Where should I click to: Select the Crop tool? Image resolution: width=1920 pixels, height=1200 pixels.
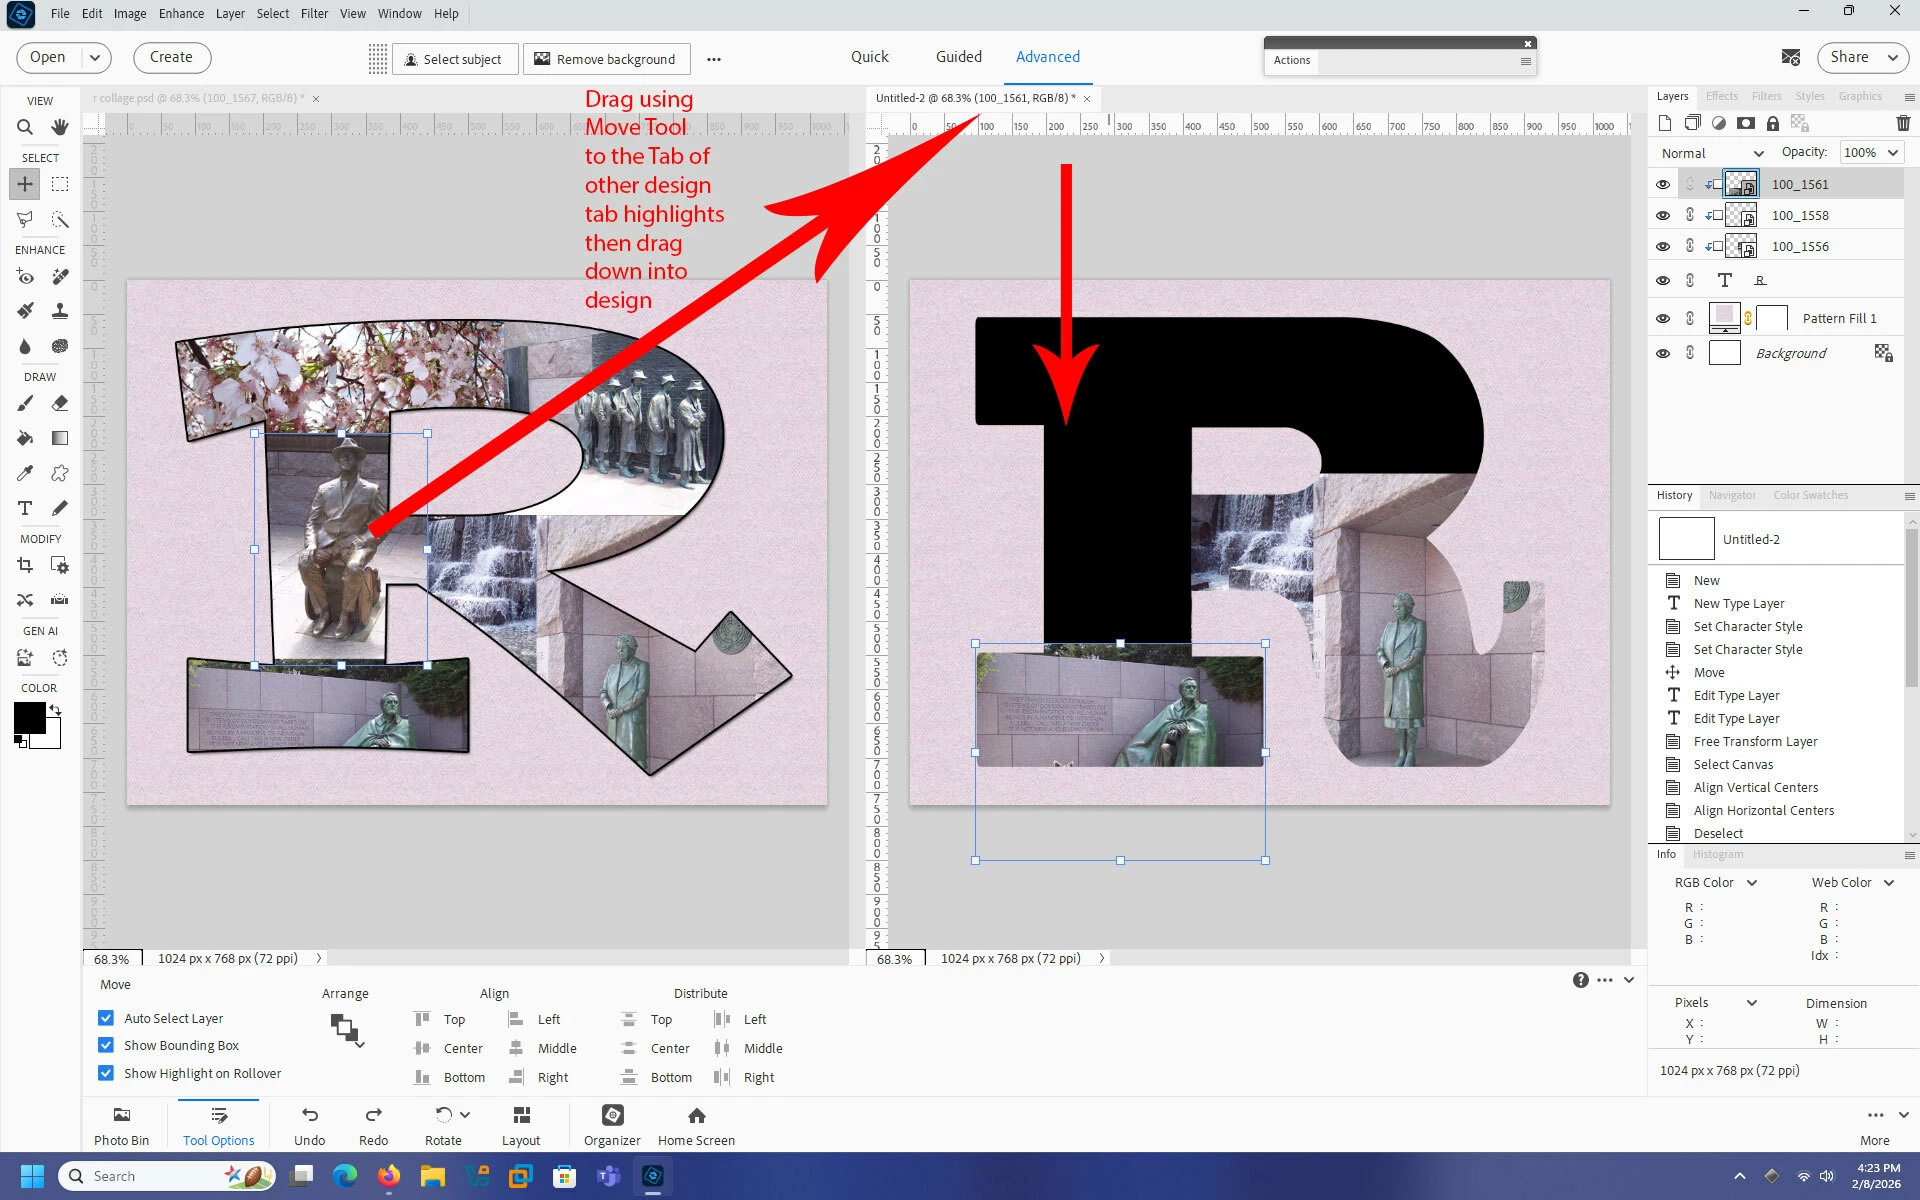(x=25, y=565)
